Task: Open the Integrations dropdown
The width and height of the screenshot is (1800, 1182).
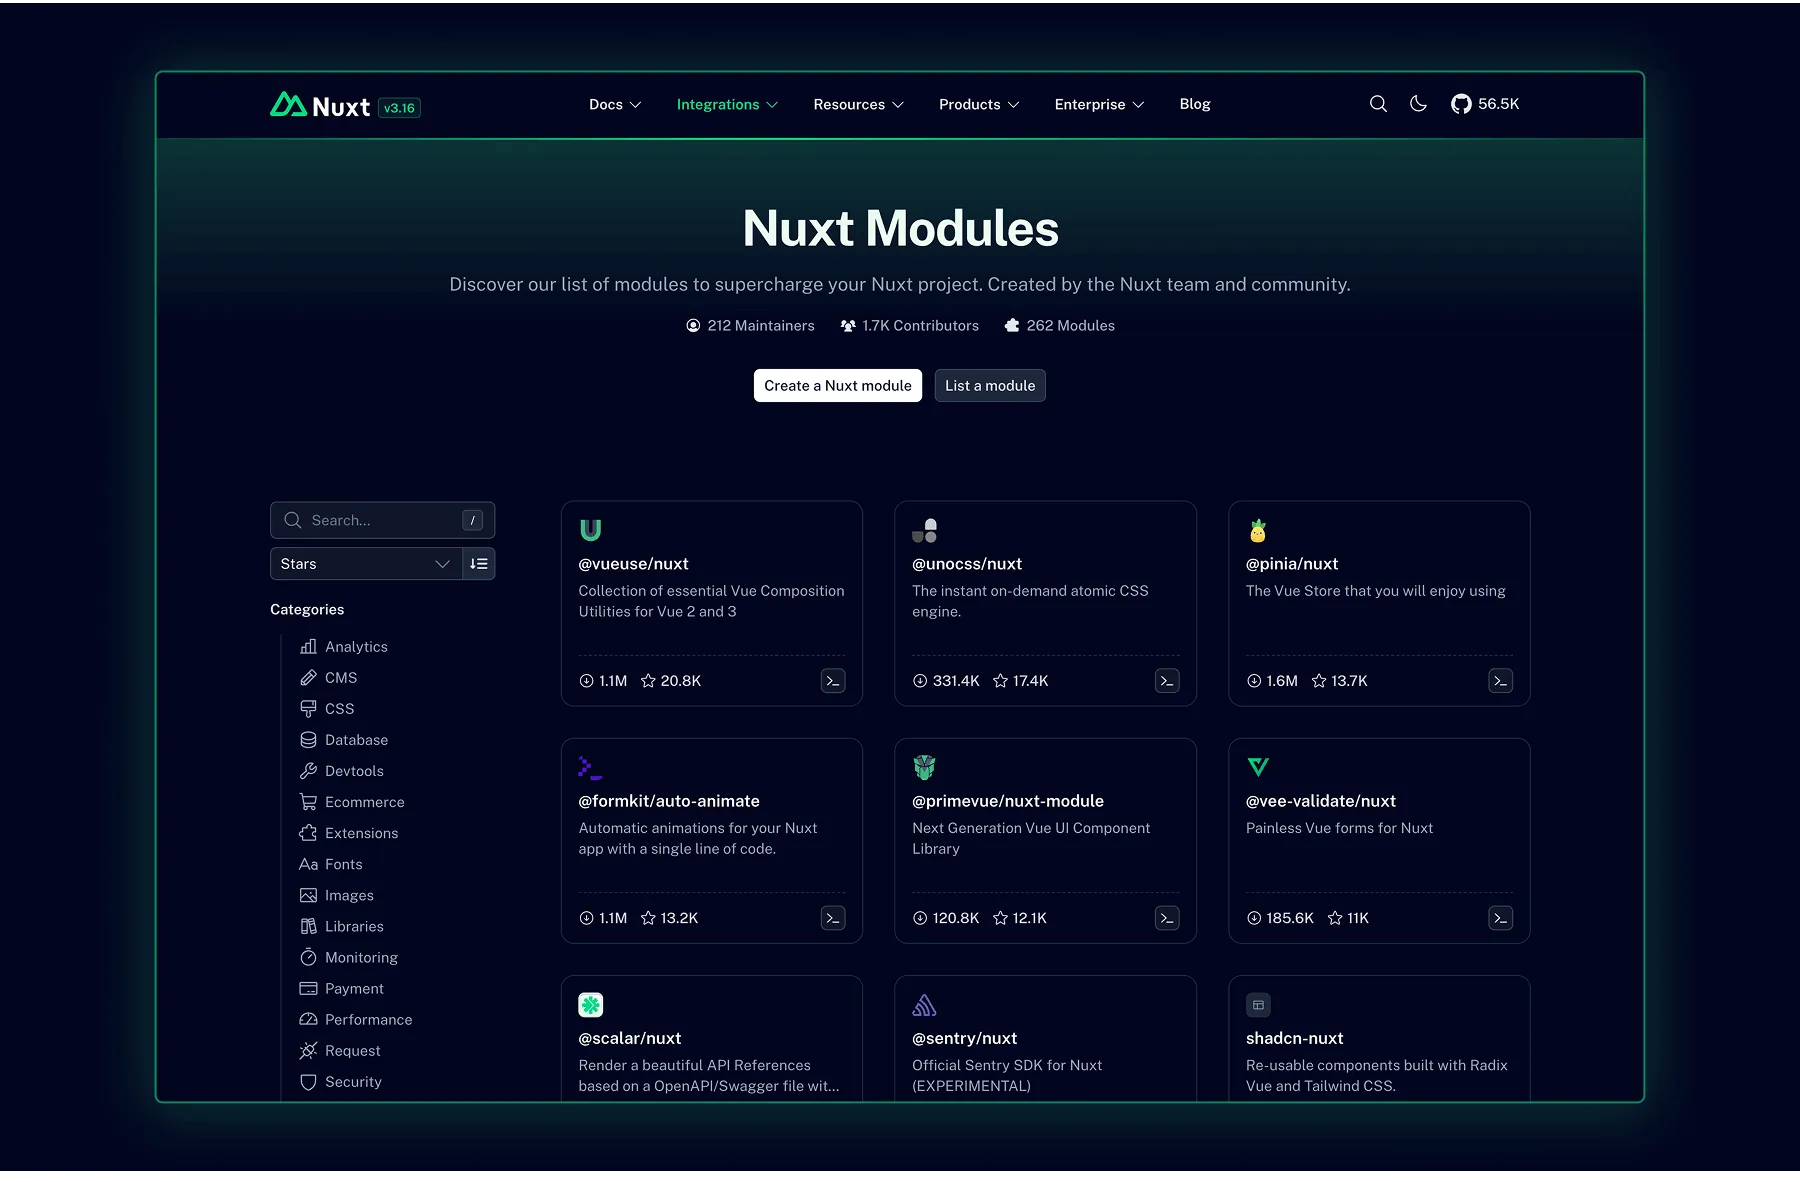Action: coord(727,104)
